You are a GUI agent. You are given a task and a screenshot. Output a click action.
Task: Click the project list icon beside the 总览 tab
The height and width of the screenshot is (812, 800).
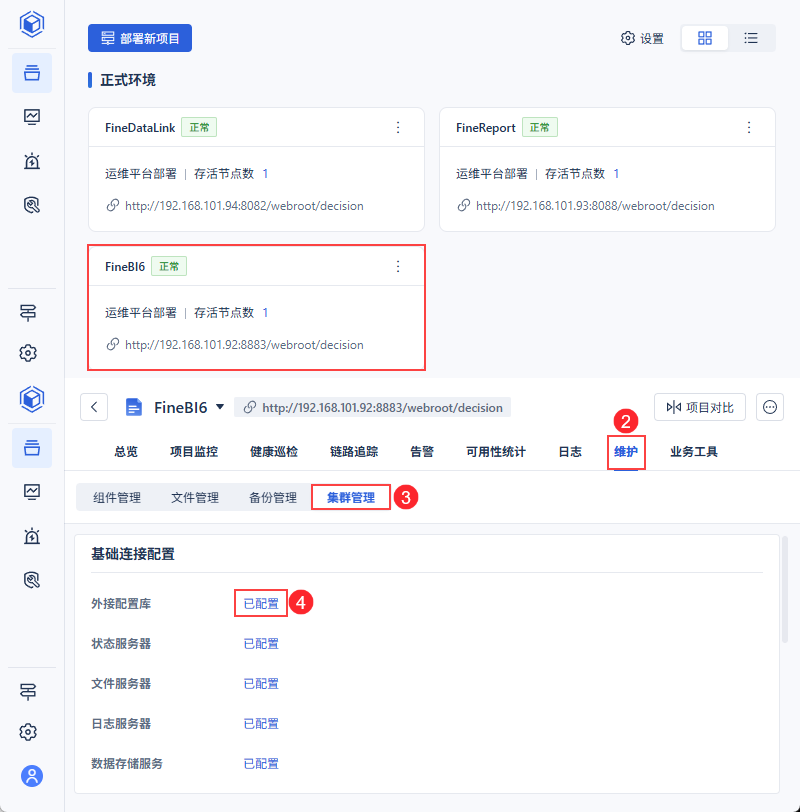[x=32, y=448]
